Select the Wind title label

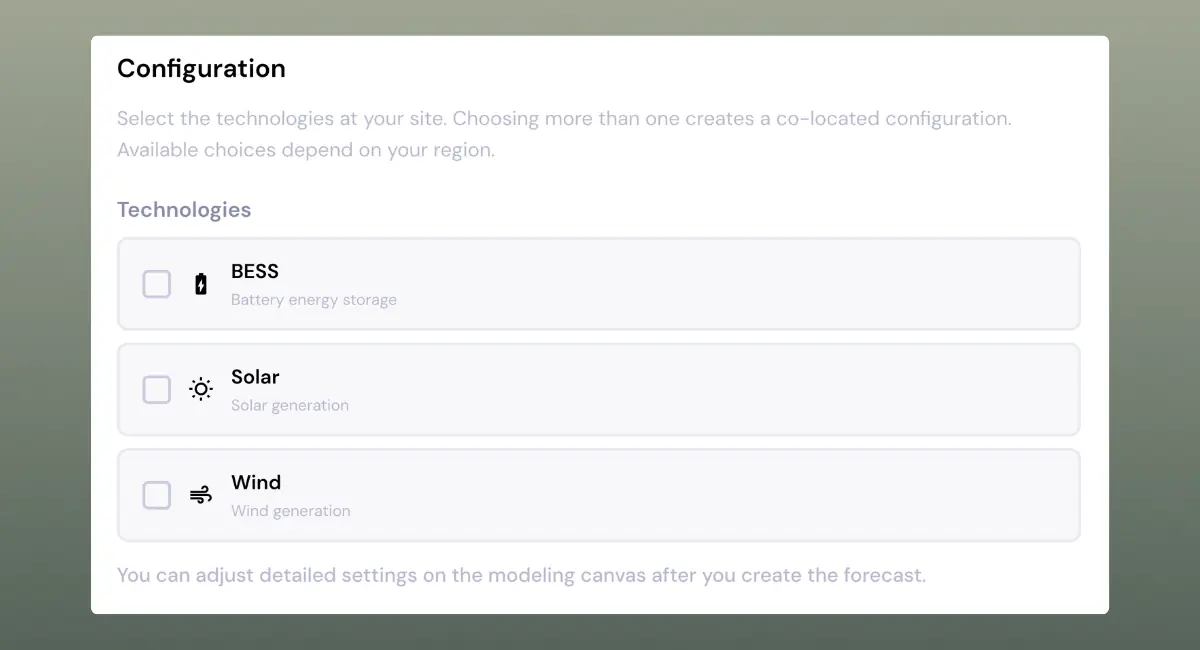(256, 482)
